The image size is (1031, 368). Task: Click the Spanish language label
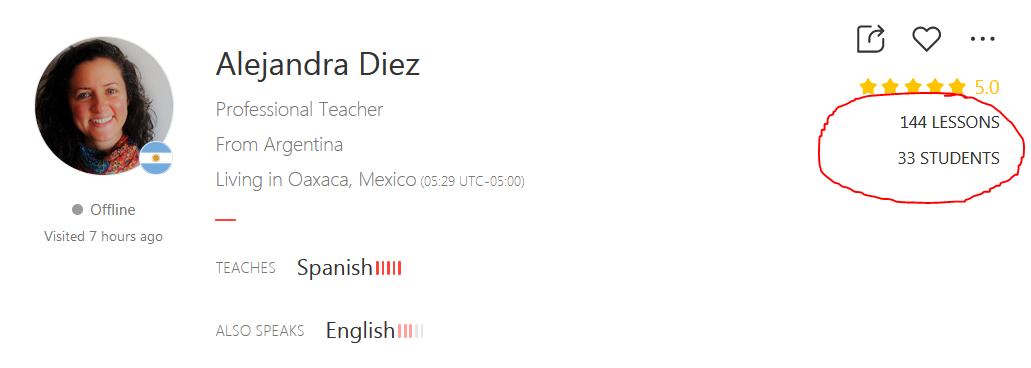335,267
